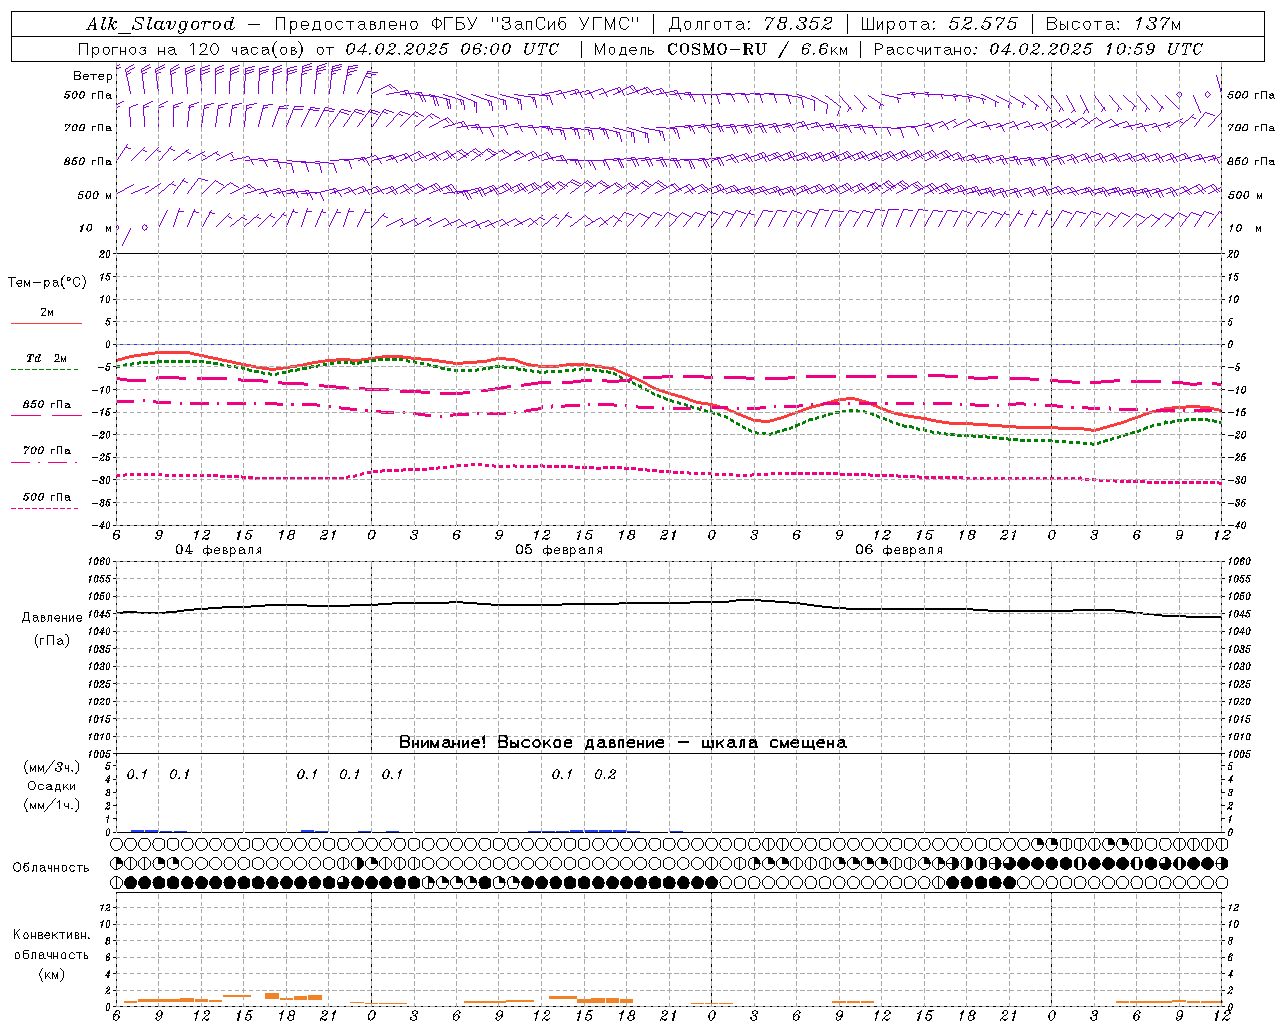
Task: Click the 'Td 2м' dew point legend entry
Action: pos(46,358)
